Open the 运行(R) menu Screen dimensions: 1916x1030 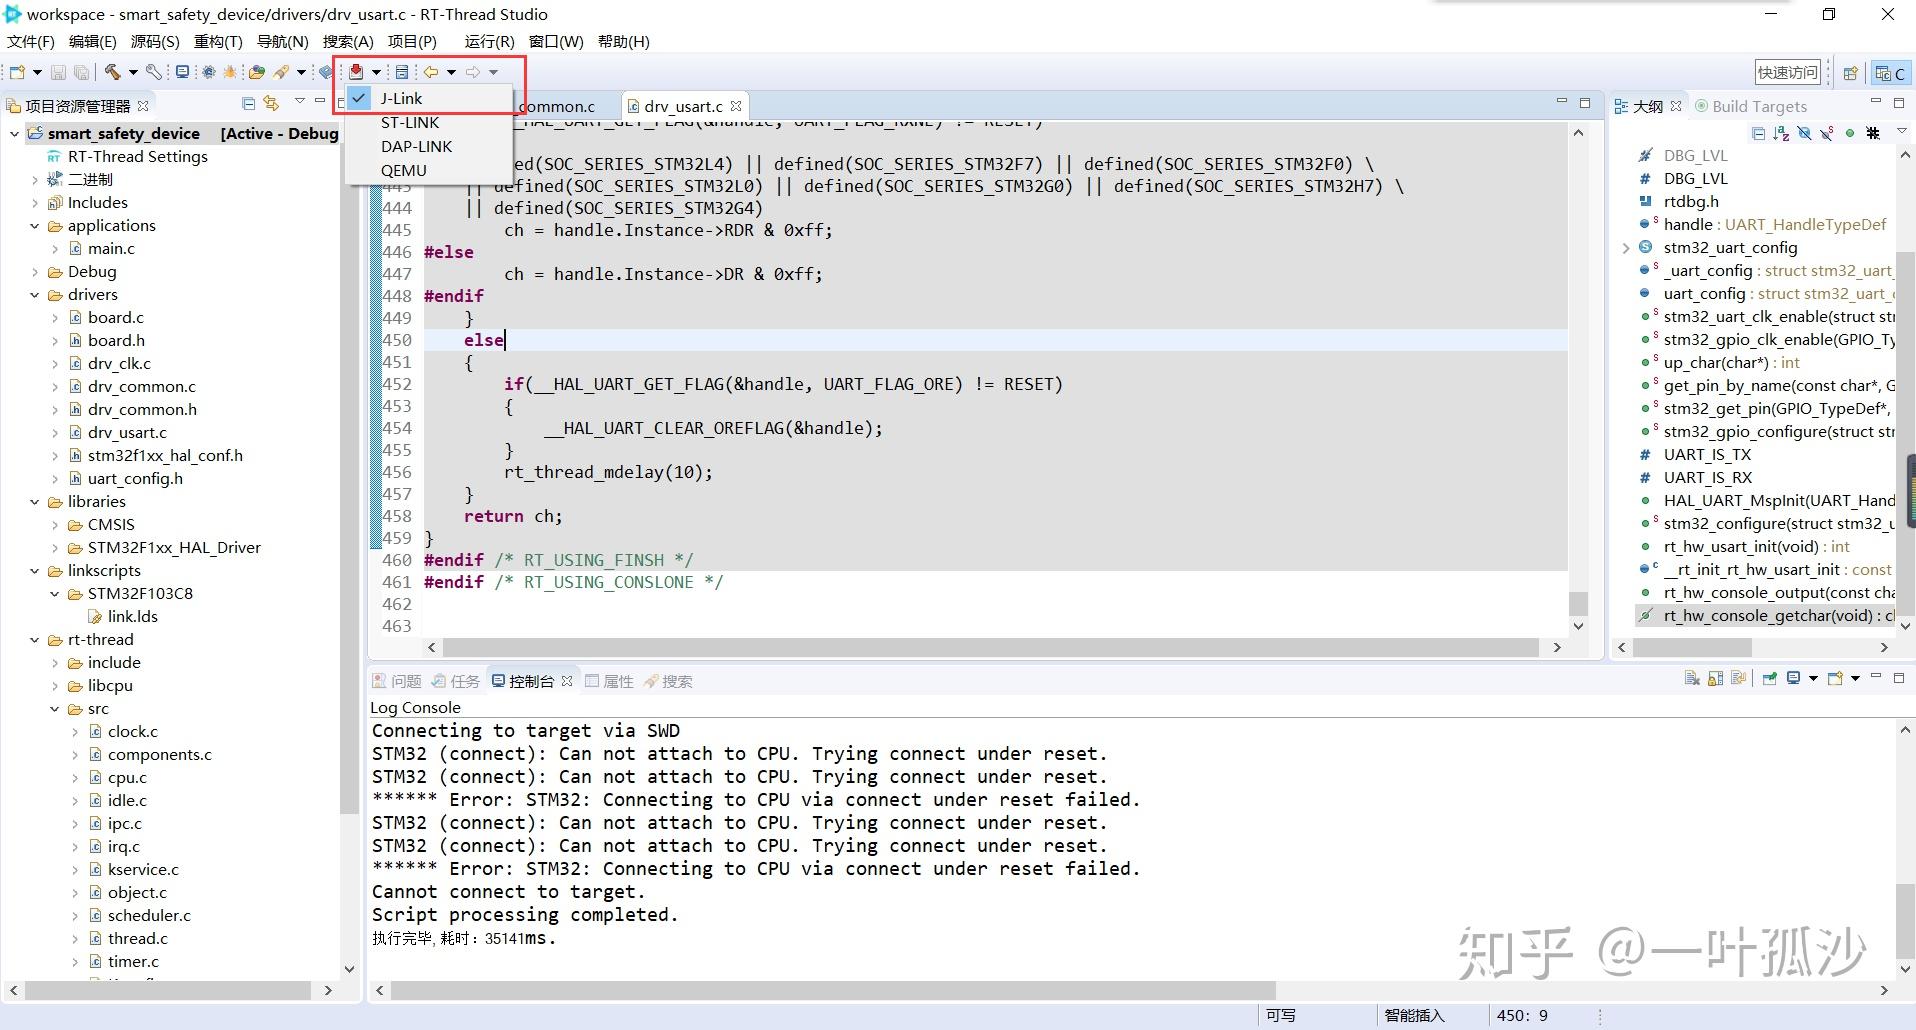click(489, 41)
